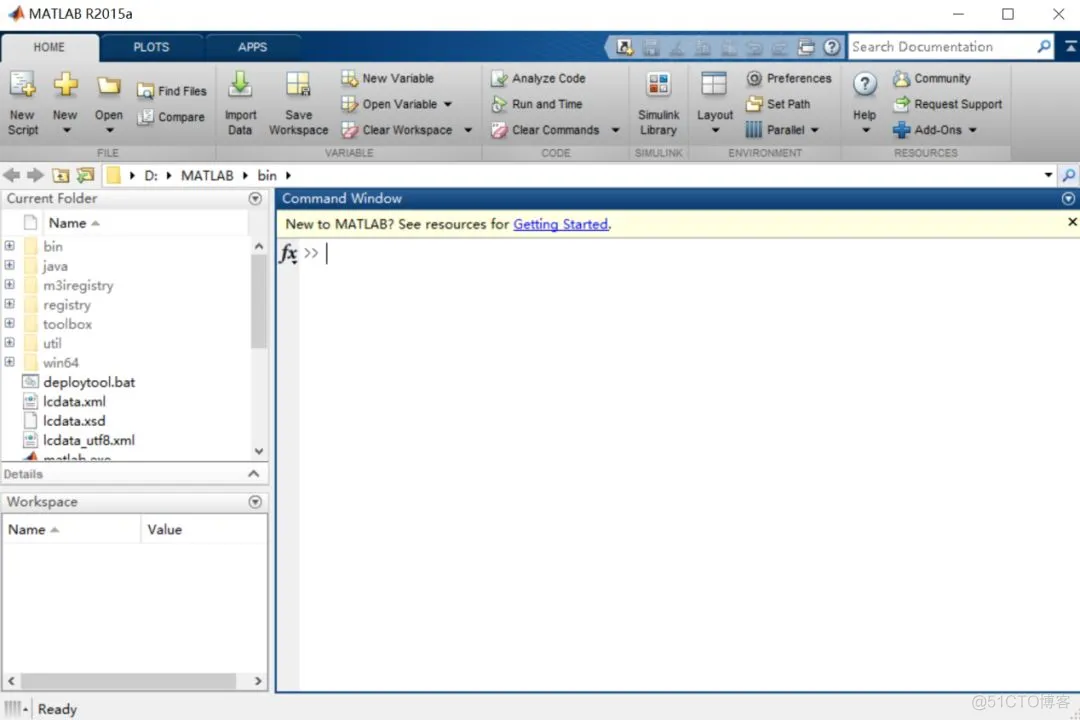
Task: Go up one folder level
Action: (61, 176)
